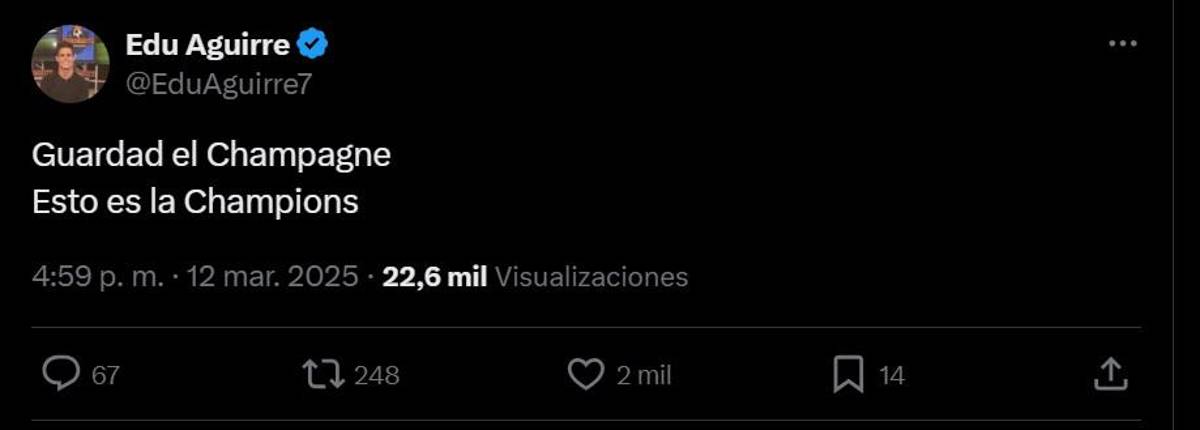Click the 14 bookmarks count
This screenshot has height=430, width=1200.
[892, 376]
